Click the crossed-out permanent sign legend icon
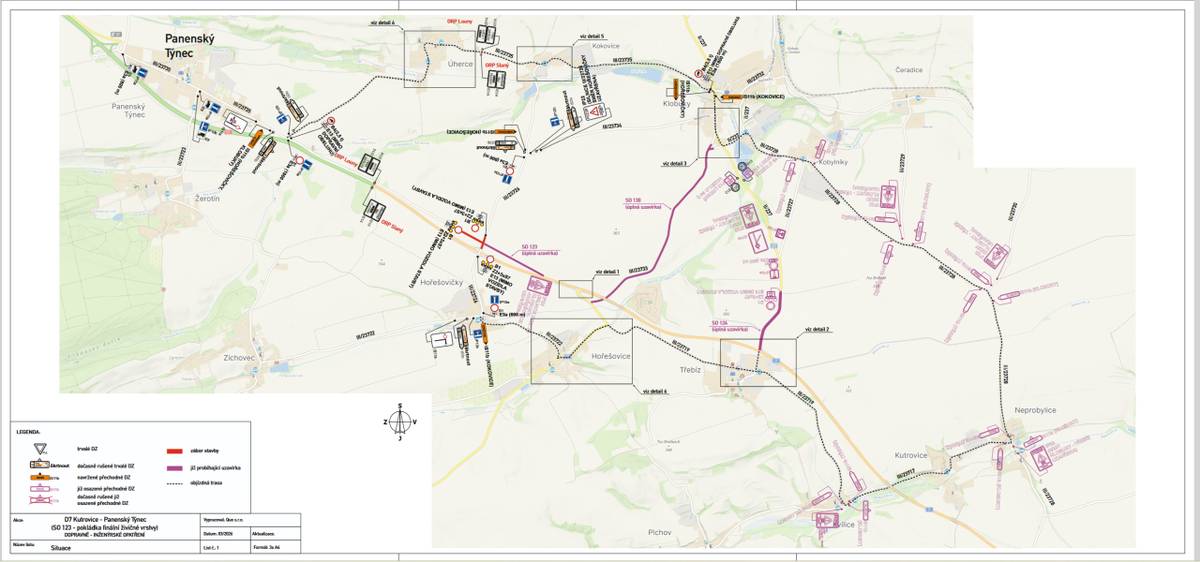The image size is (1200, 562). point(40,464)
